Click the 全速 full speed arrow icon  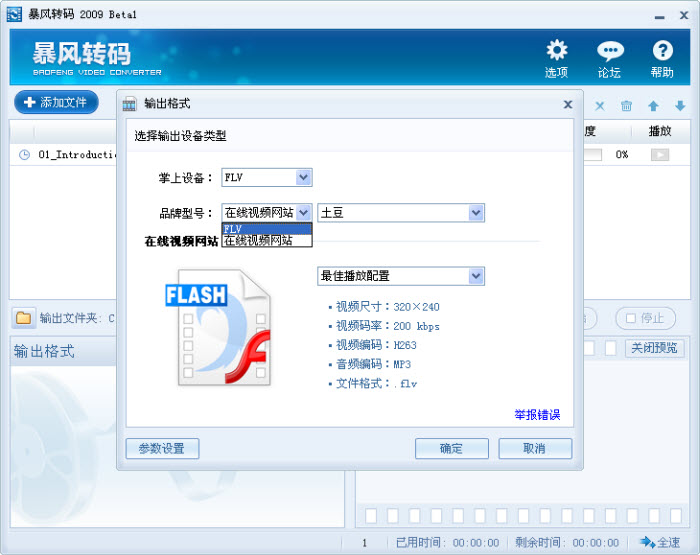point(647,542)
